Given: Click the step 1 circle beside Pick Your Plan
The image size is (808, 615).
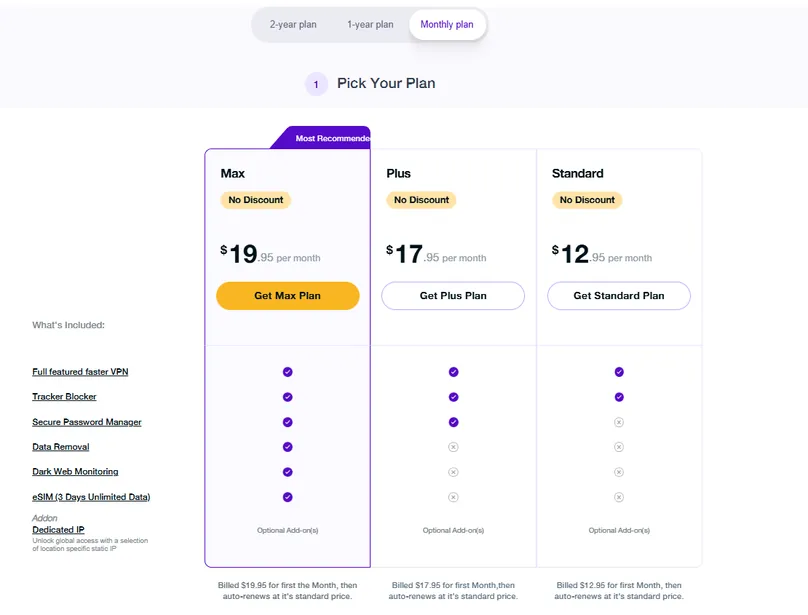Looking at the screenshot, I should coord(316,84).
